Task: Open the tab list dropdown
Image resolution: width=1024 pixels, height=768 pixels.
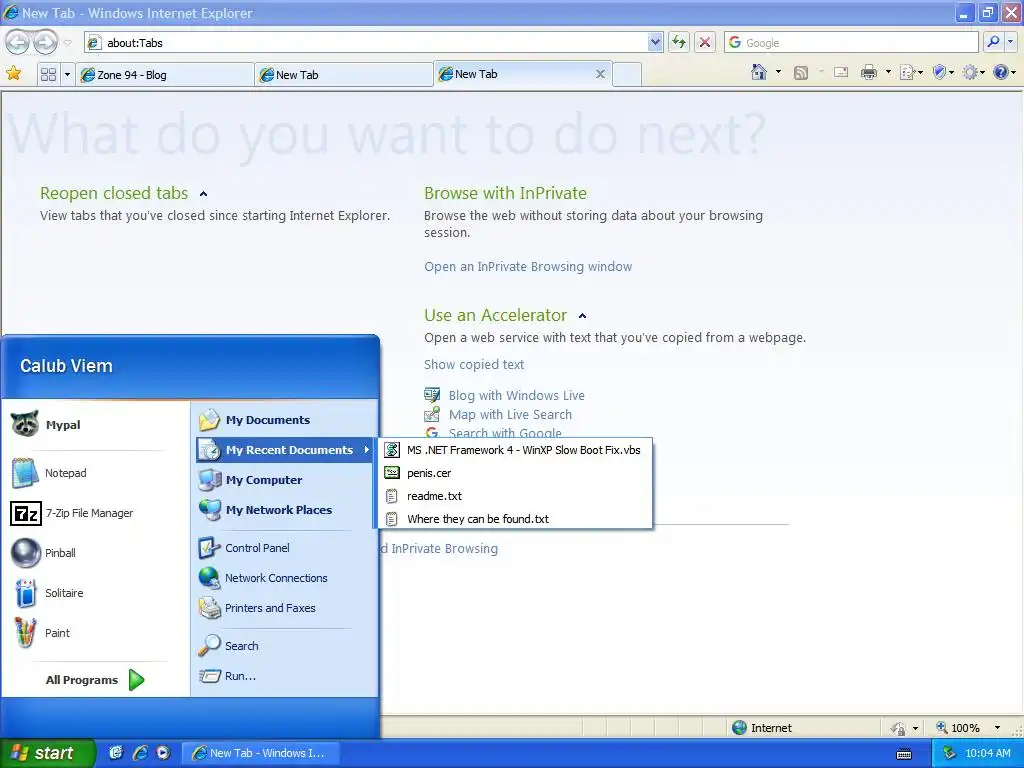Action: click(x=67, y=74)
